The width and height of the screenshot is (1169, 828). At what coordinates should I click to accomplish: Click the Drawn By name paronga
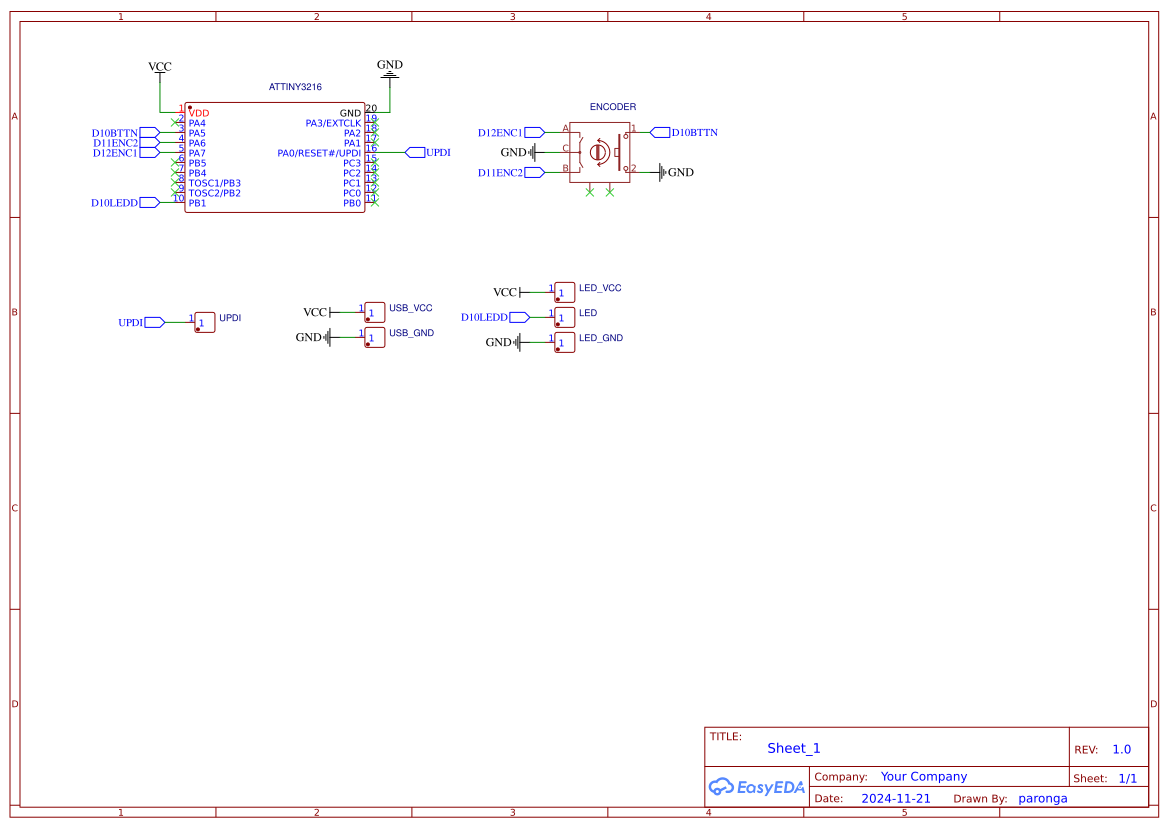(1043, 798)
